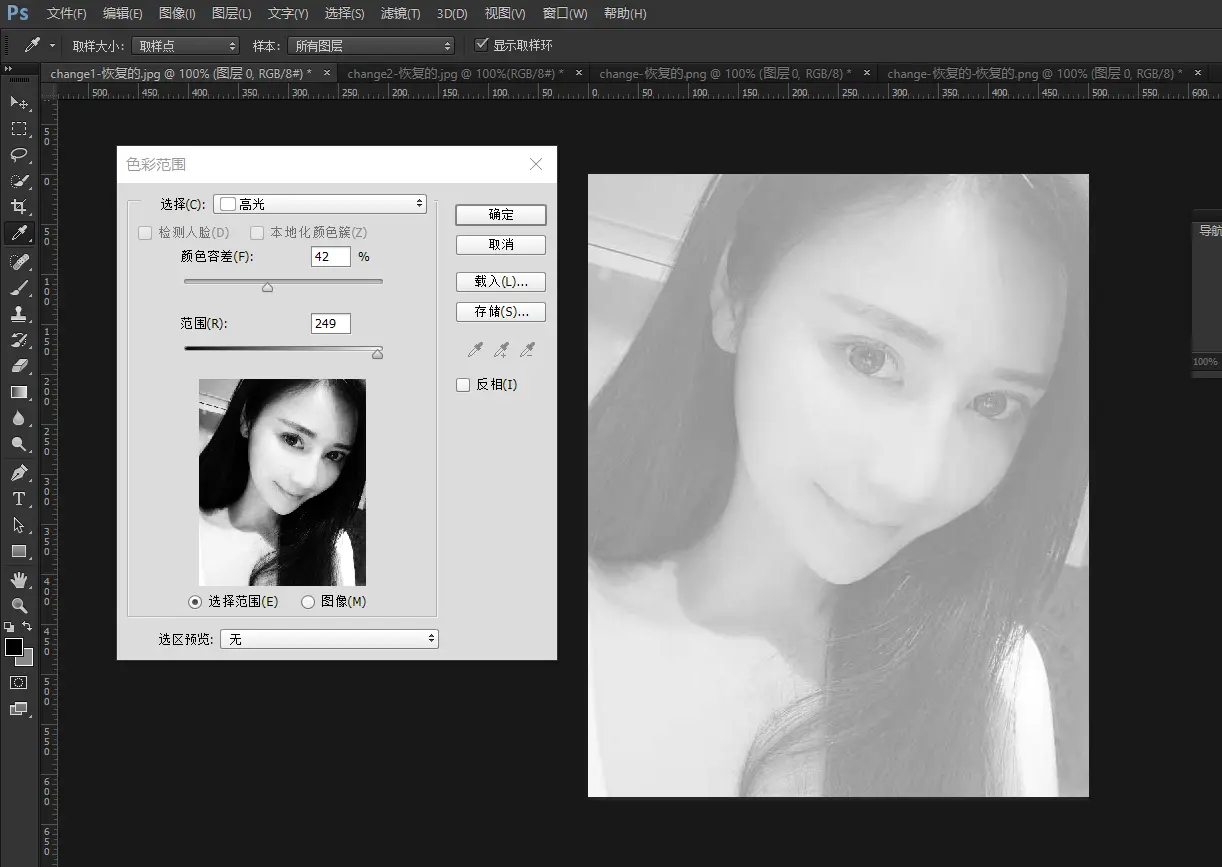
Task: Select the Spot Healing Brush tool
Action: click(19, 261)
